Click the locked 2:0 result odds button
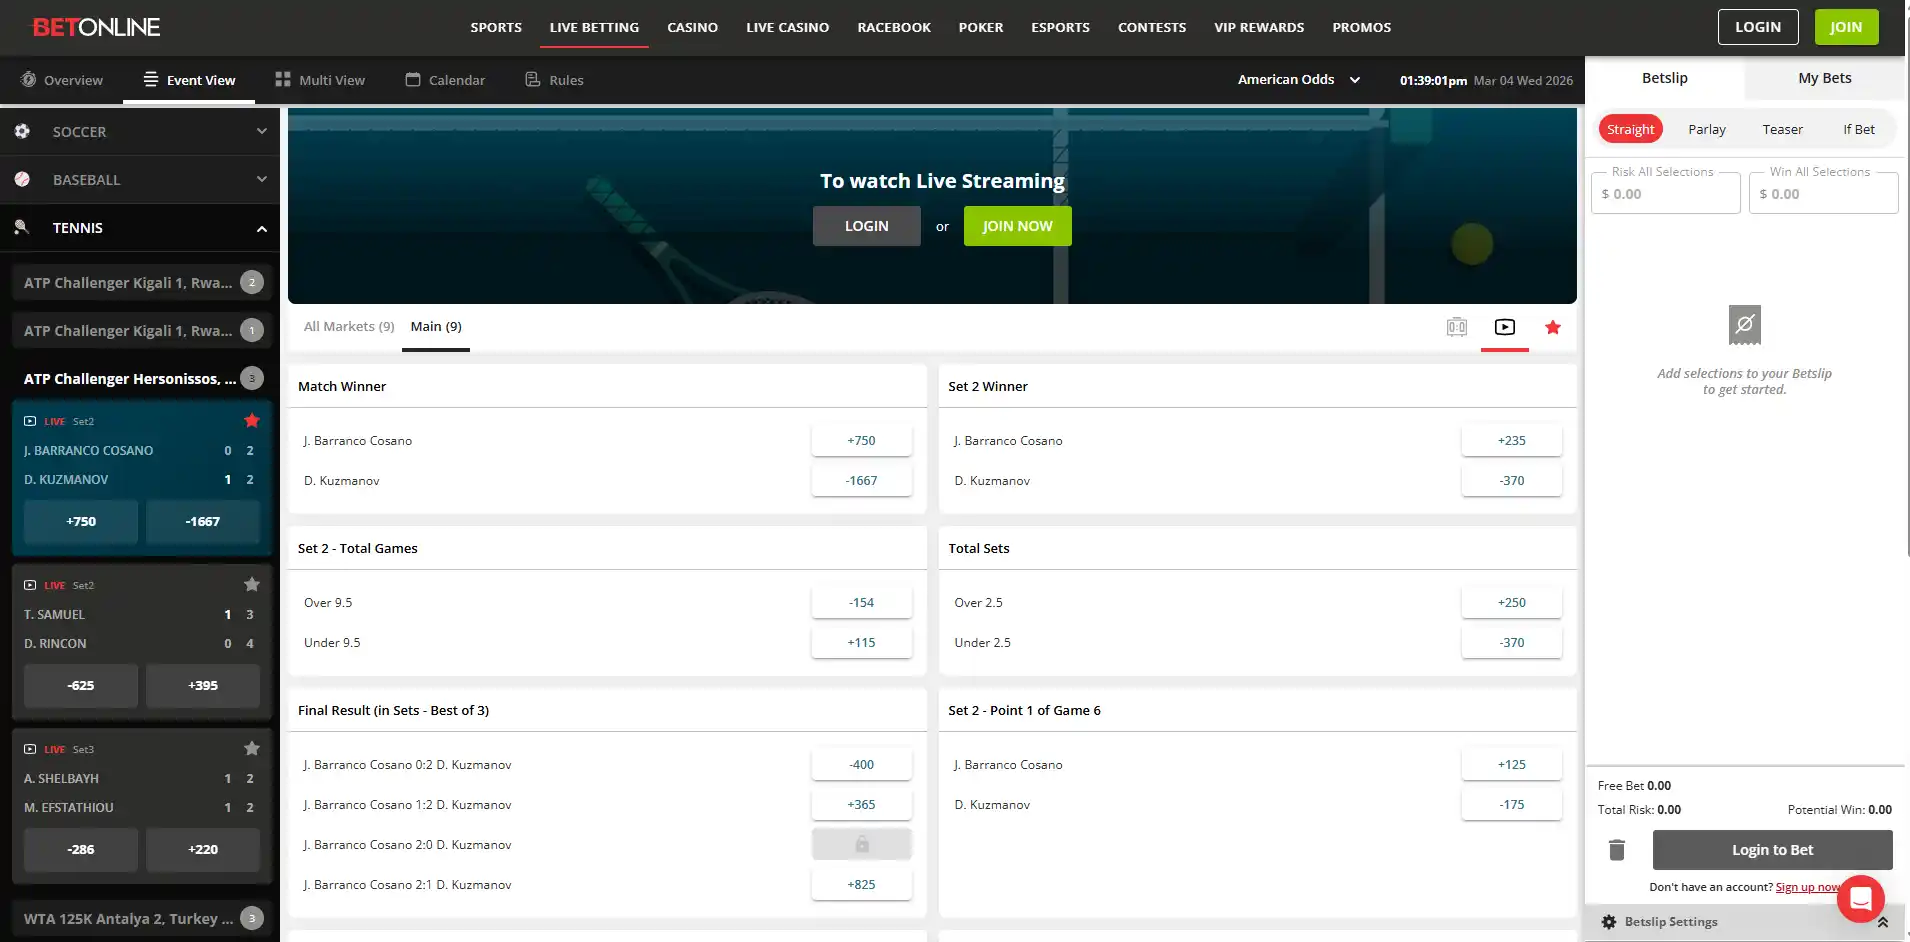The height and width of the screenshot is (942, 1910). click(x=862, y=844)
